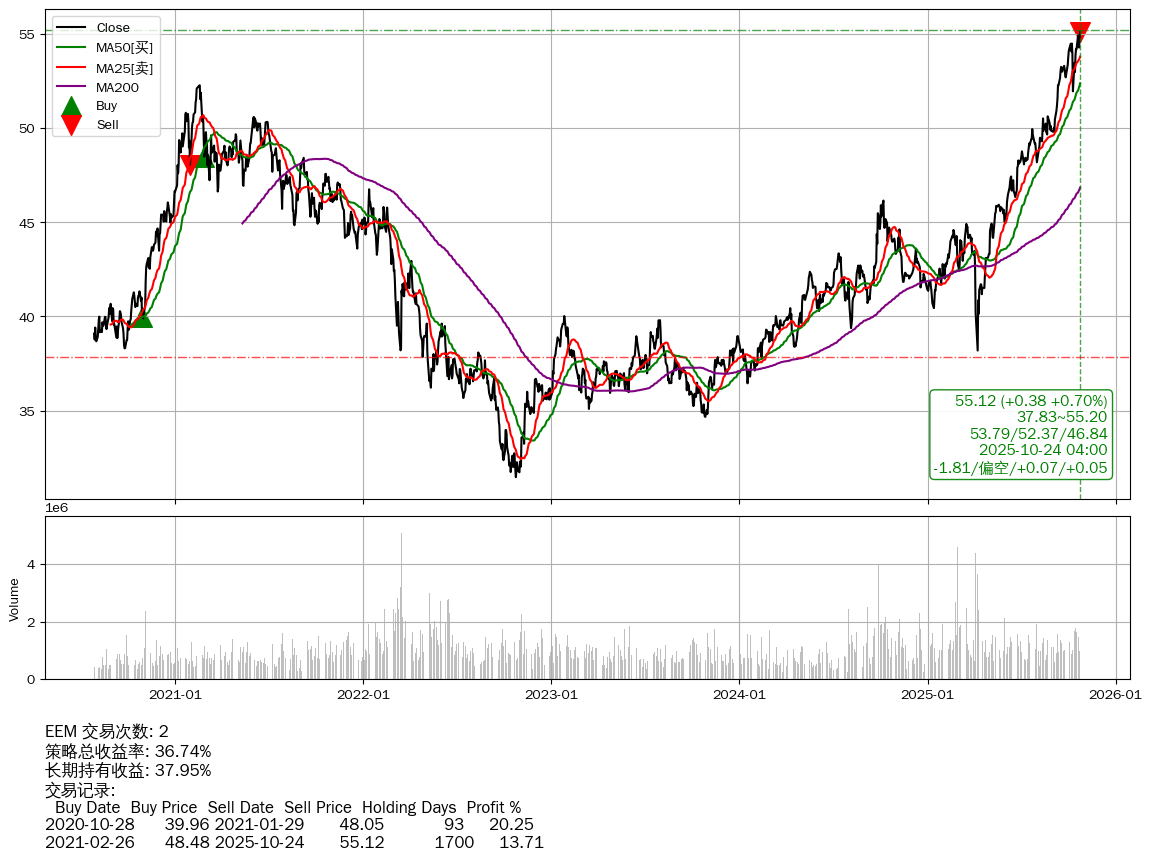Click the green Buy triangle in legend
Image resolution: width=1152 pixels, height=860 pixels.
tap(71, 106)
